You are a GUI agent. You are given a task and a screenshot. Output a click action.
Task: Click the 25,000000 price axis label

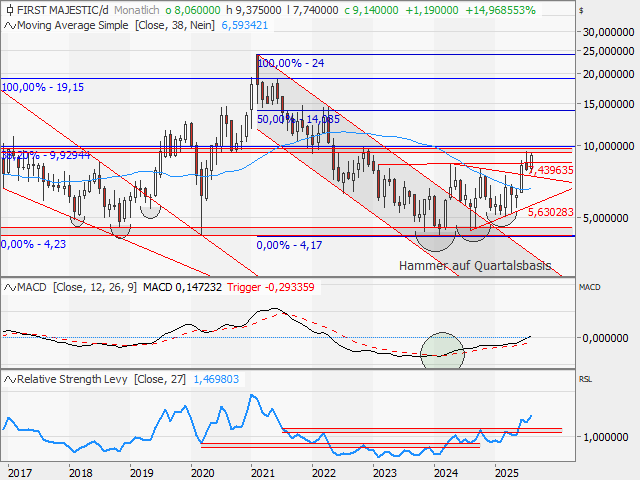609,51
